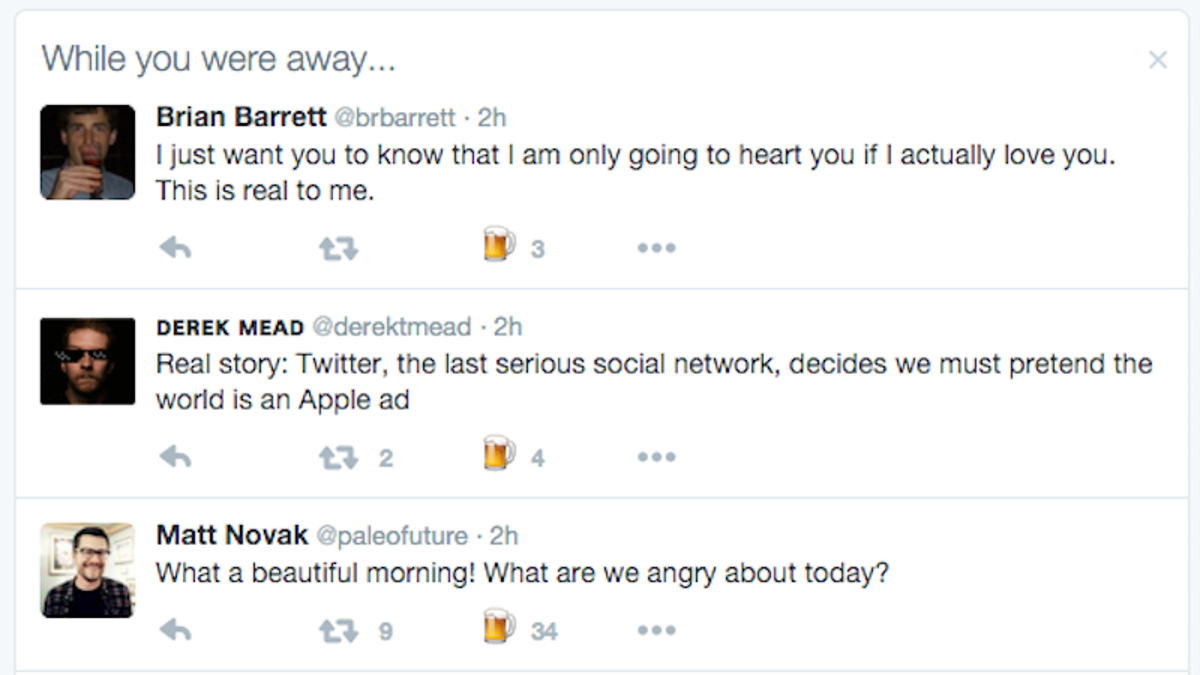The image size is (1200, 675).
Task: Open the 2h timestamp on Matt Novak's tweet
Action: [504, 536]
